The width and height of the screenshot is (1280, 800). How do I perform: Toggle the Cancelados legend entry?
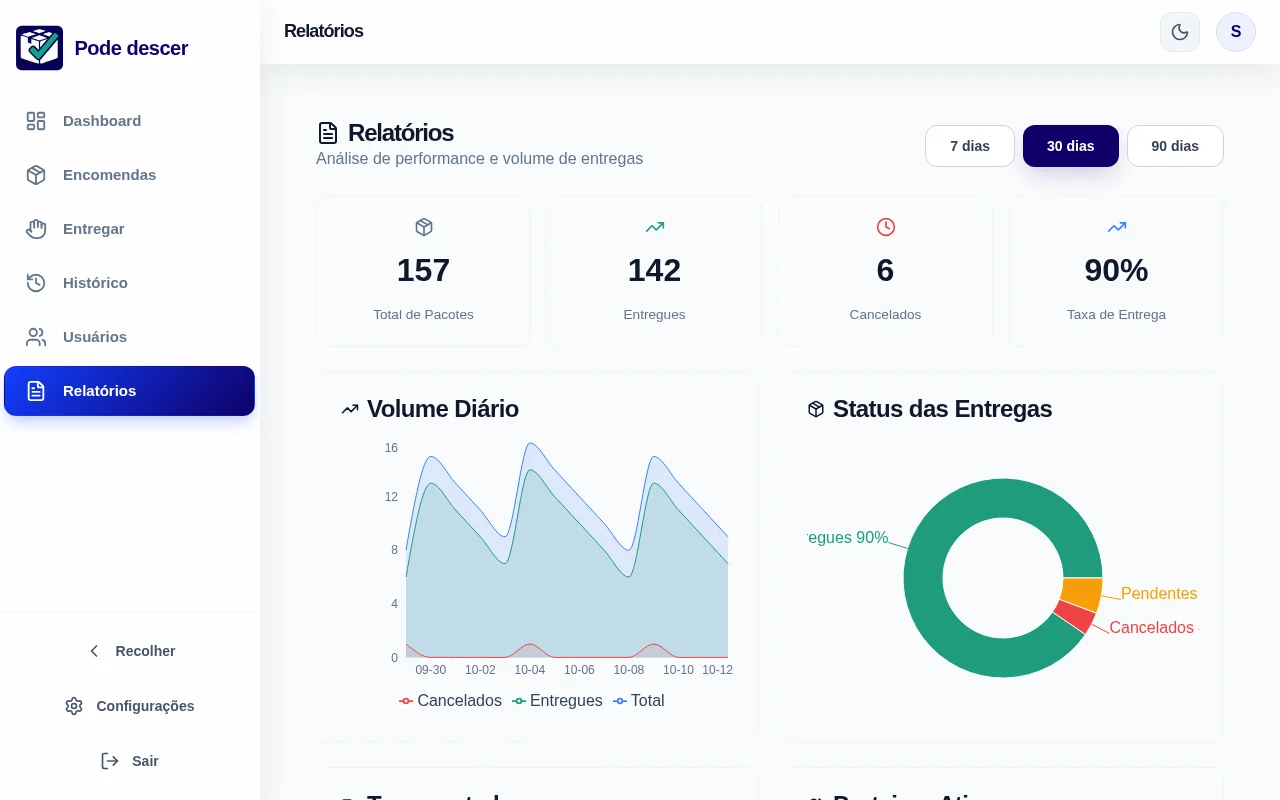point(450,701)
